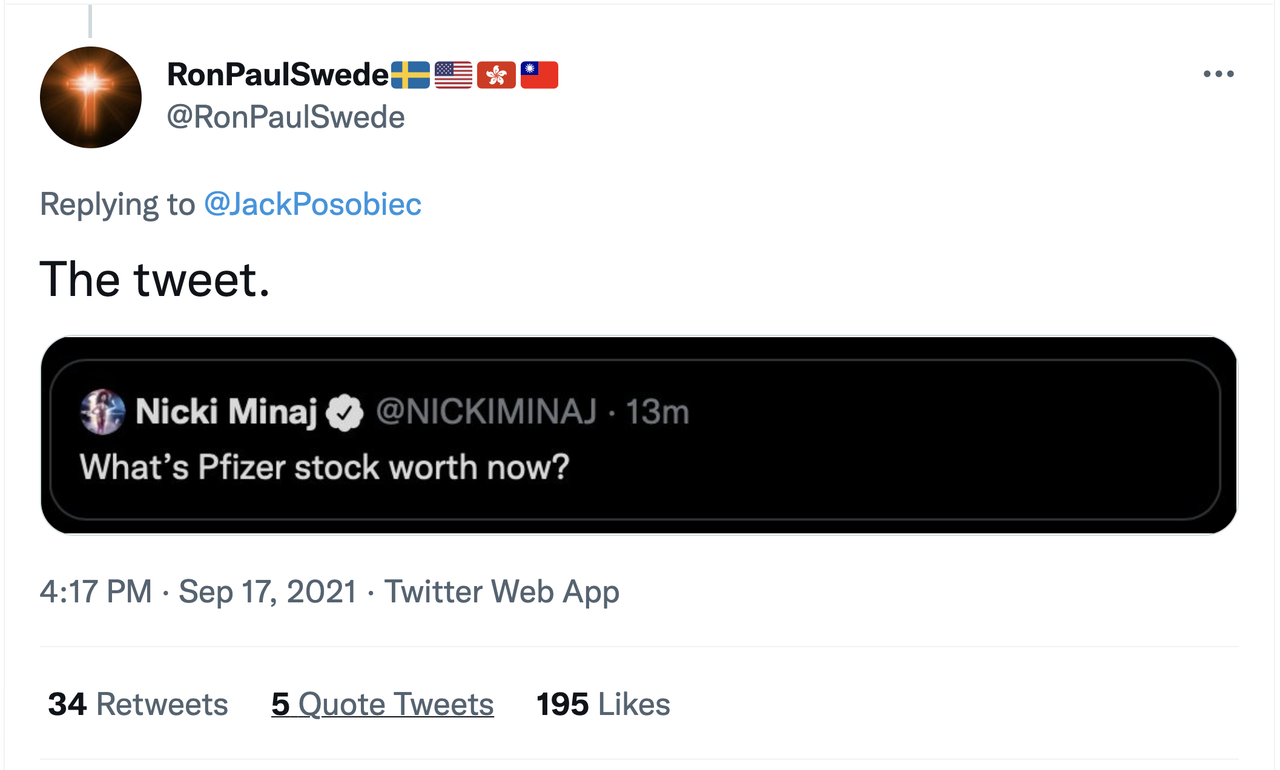Image resolution: width=1280 pixels, height=770 pixels.
Task: Open the tweet's three-dot More menu
Action: pos(1218,74)
